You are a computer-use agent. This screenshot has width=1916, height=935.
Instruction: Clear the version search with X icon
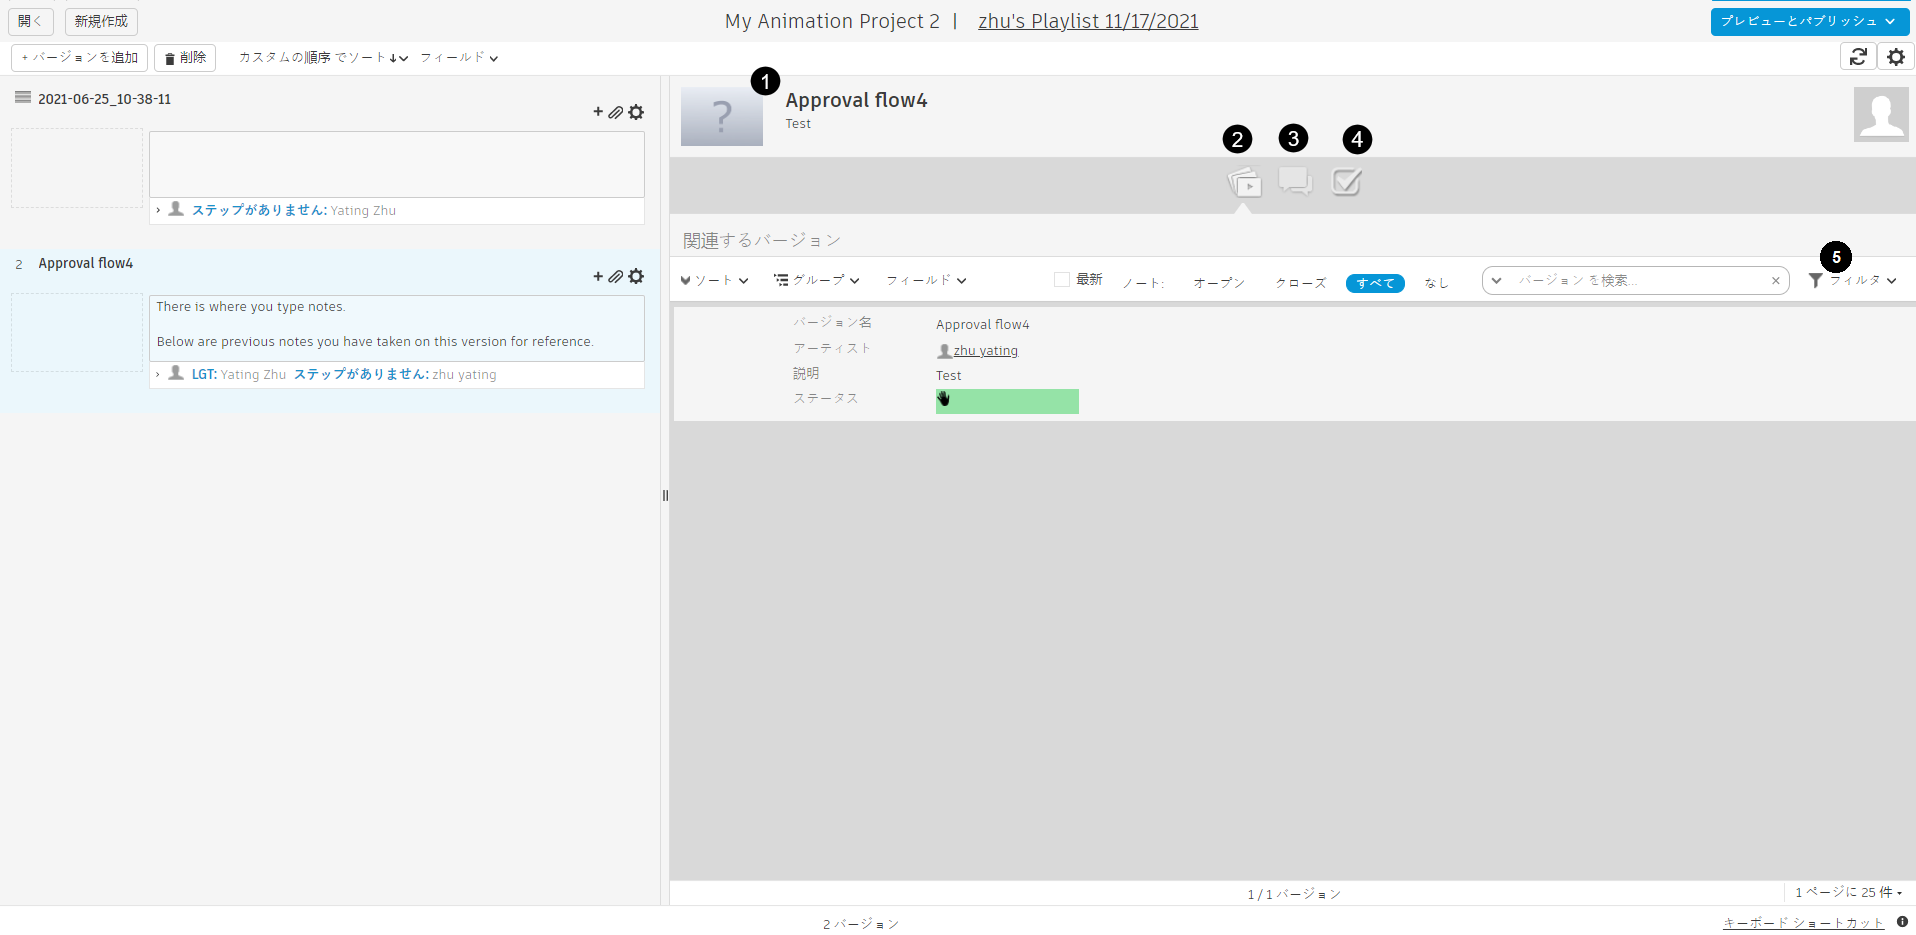click(1776, 281)
